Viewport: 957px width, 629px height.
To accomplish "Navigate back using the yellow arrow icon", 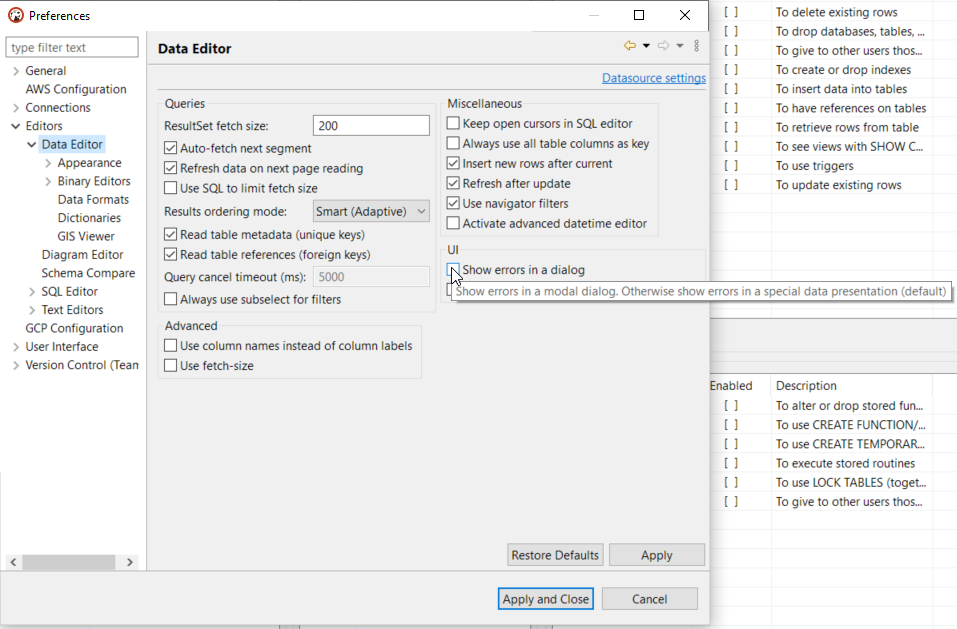I will pyautogui.click(x=630, y=44).
